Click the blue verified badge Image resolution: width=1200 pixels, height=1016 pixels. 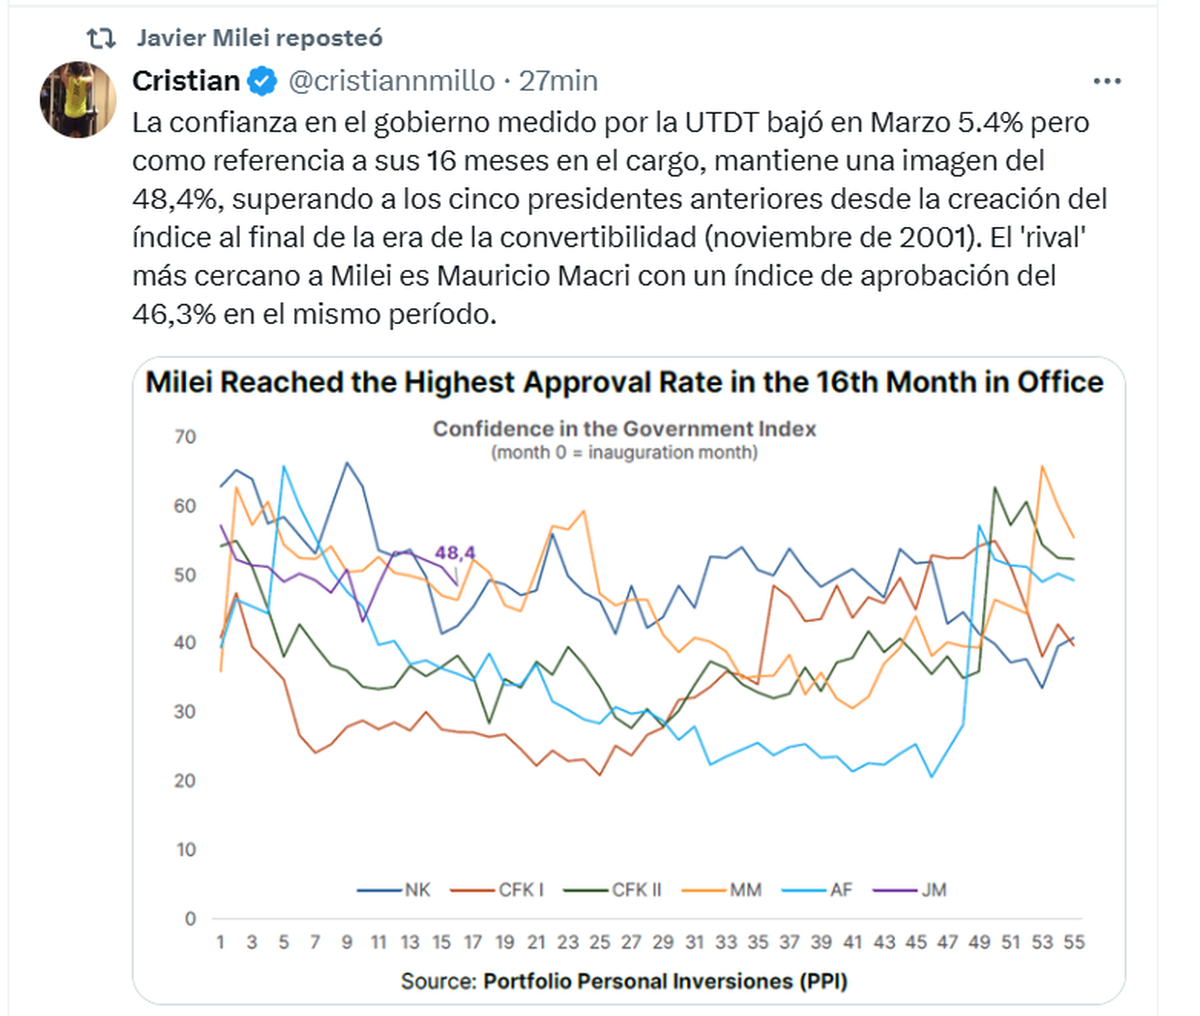(262, 81)
